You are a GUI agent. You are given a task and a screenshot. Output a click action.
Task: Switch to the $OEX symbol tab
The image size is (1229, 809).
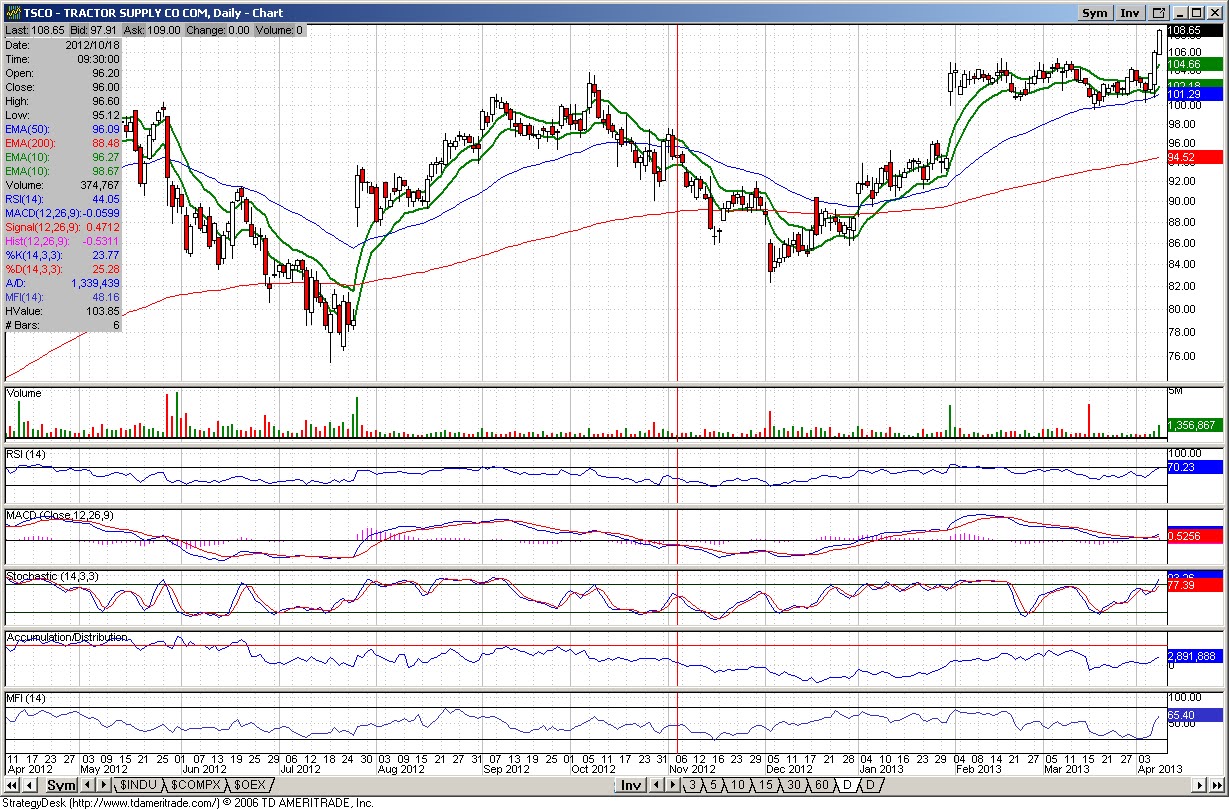coord(249,785)
